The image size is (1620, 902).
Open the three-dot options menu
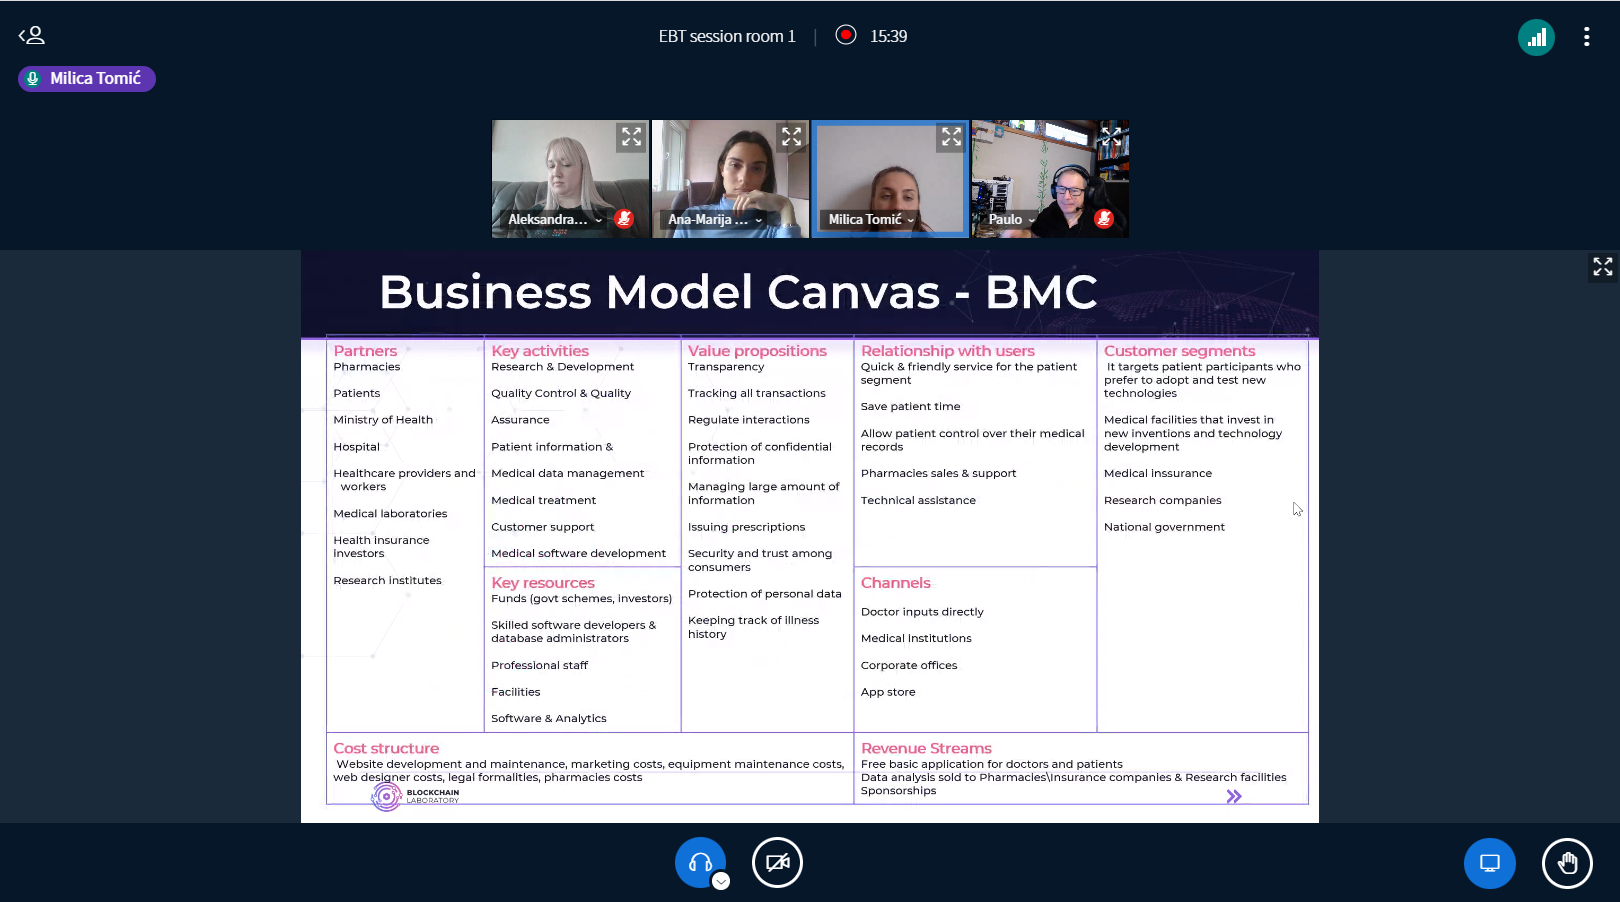click(x=1586, y=37)
